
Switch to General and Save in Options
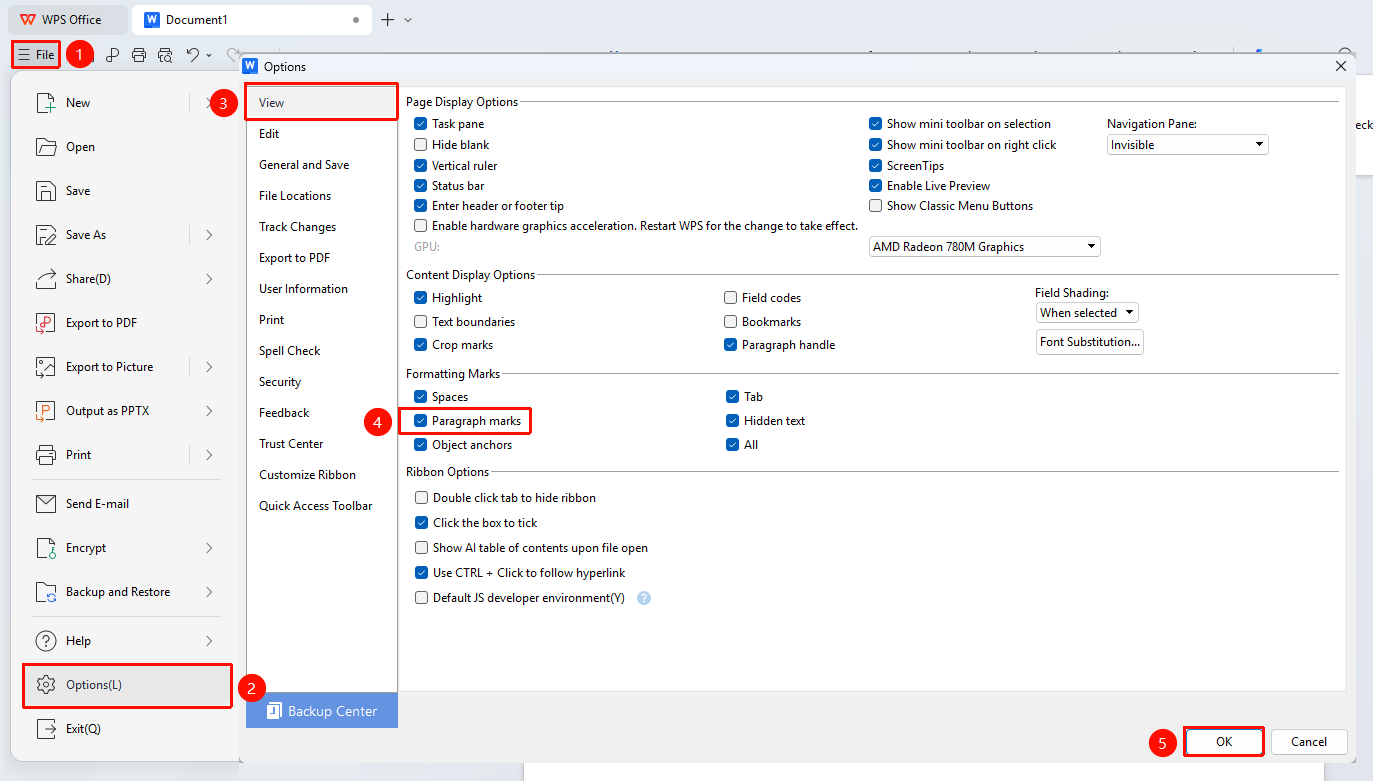click(322, 165)
